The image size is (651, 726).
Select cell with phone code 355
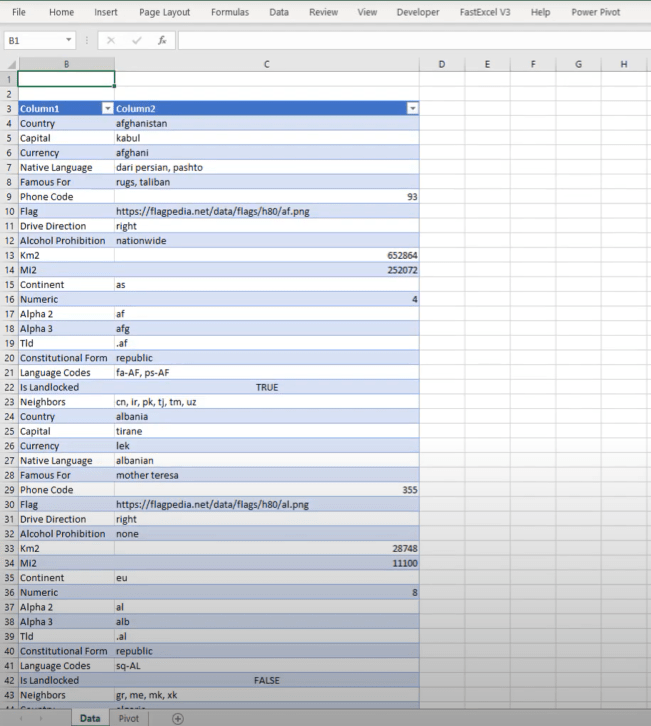pos(267,490)
